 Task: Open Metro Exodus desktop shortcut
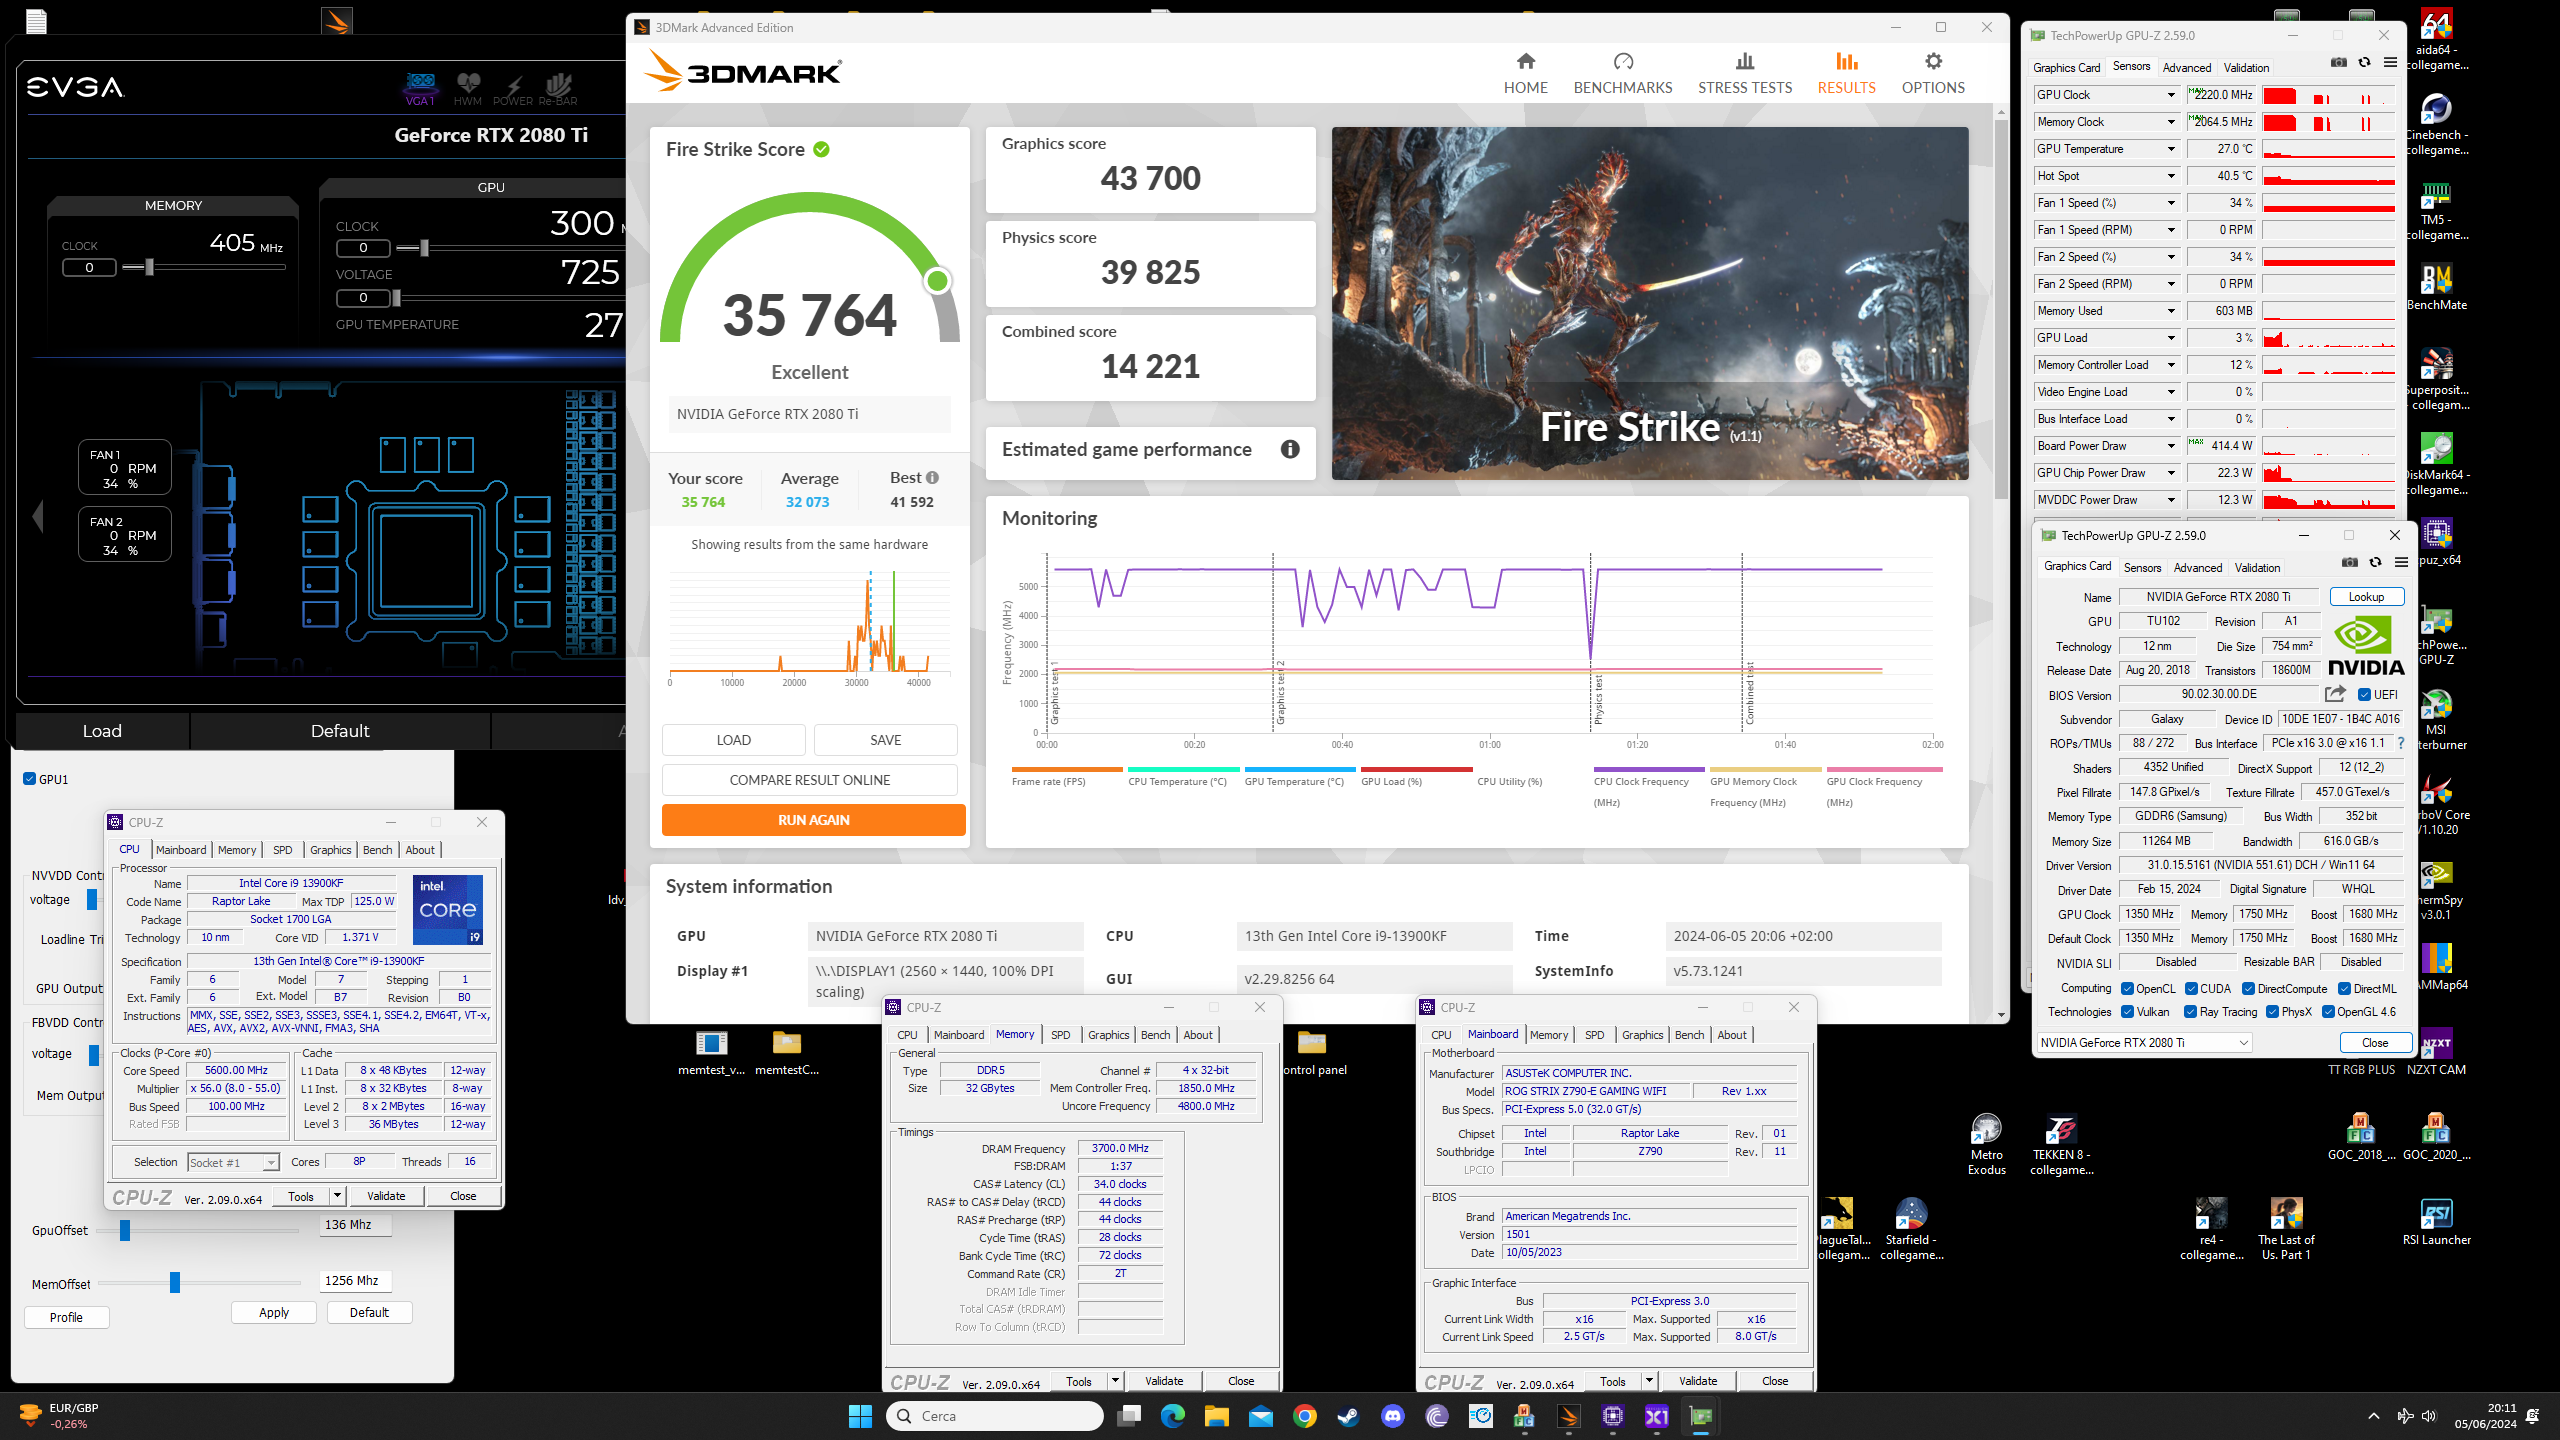[1986, 1144]
